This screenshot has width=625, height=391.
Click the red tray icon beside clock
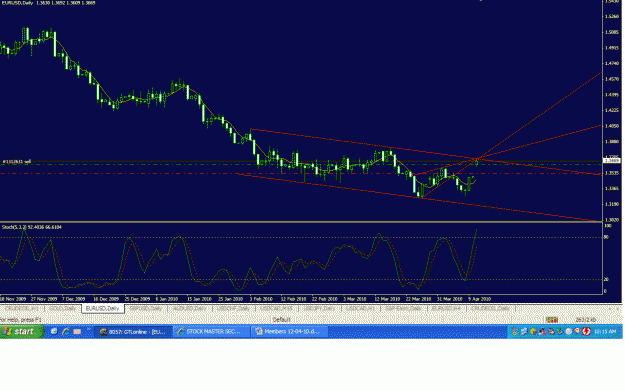(586, 332)
